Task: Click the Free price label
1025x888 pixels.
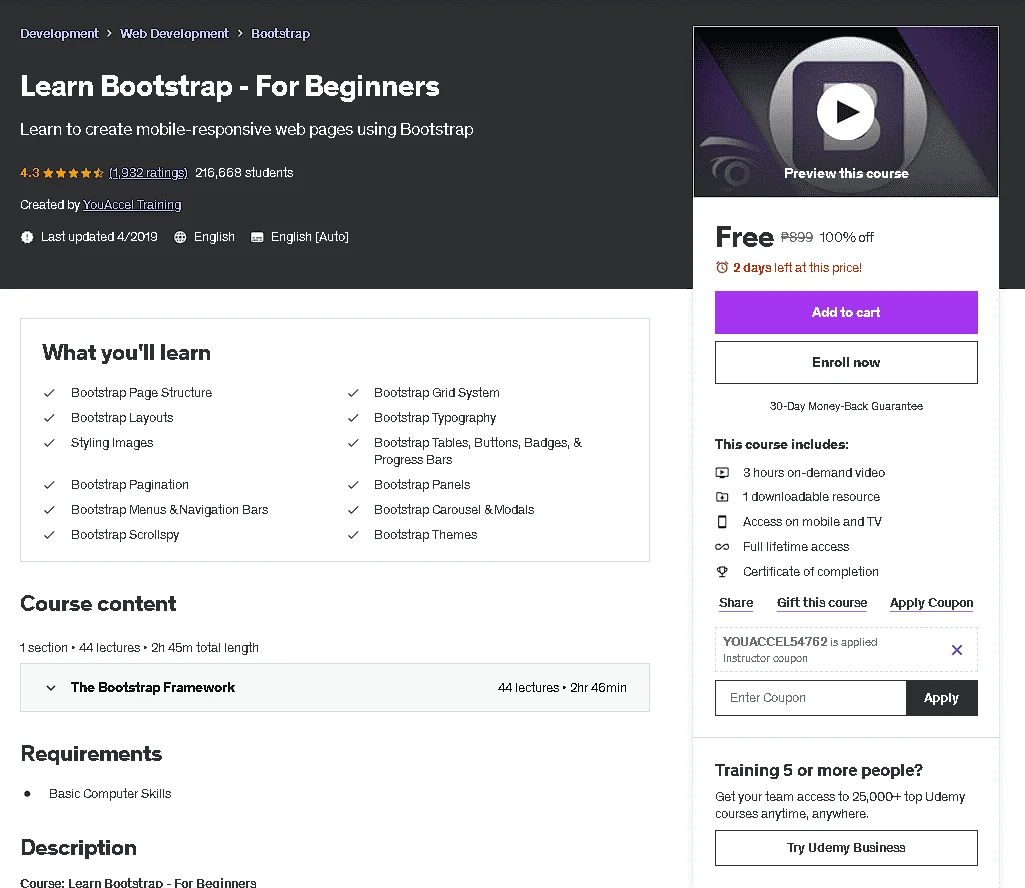Action: tap(745, 237)
